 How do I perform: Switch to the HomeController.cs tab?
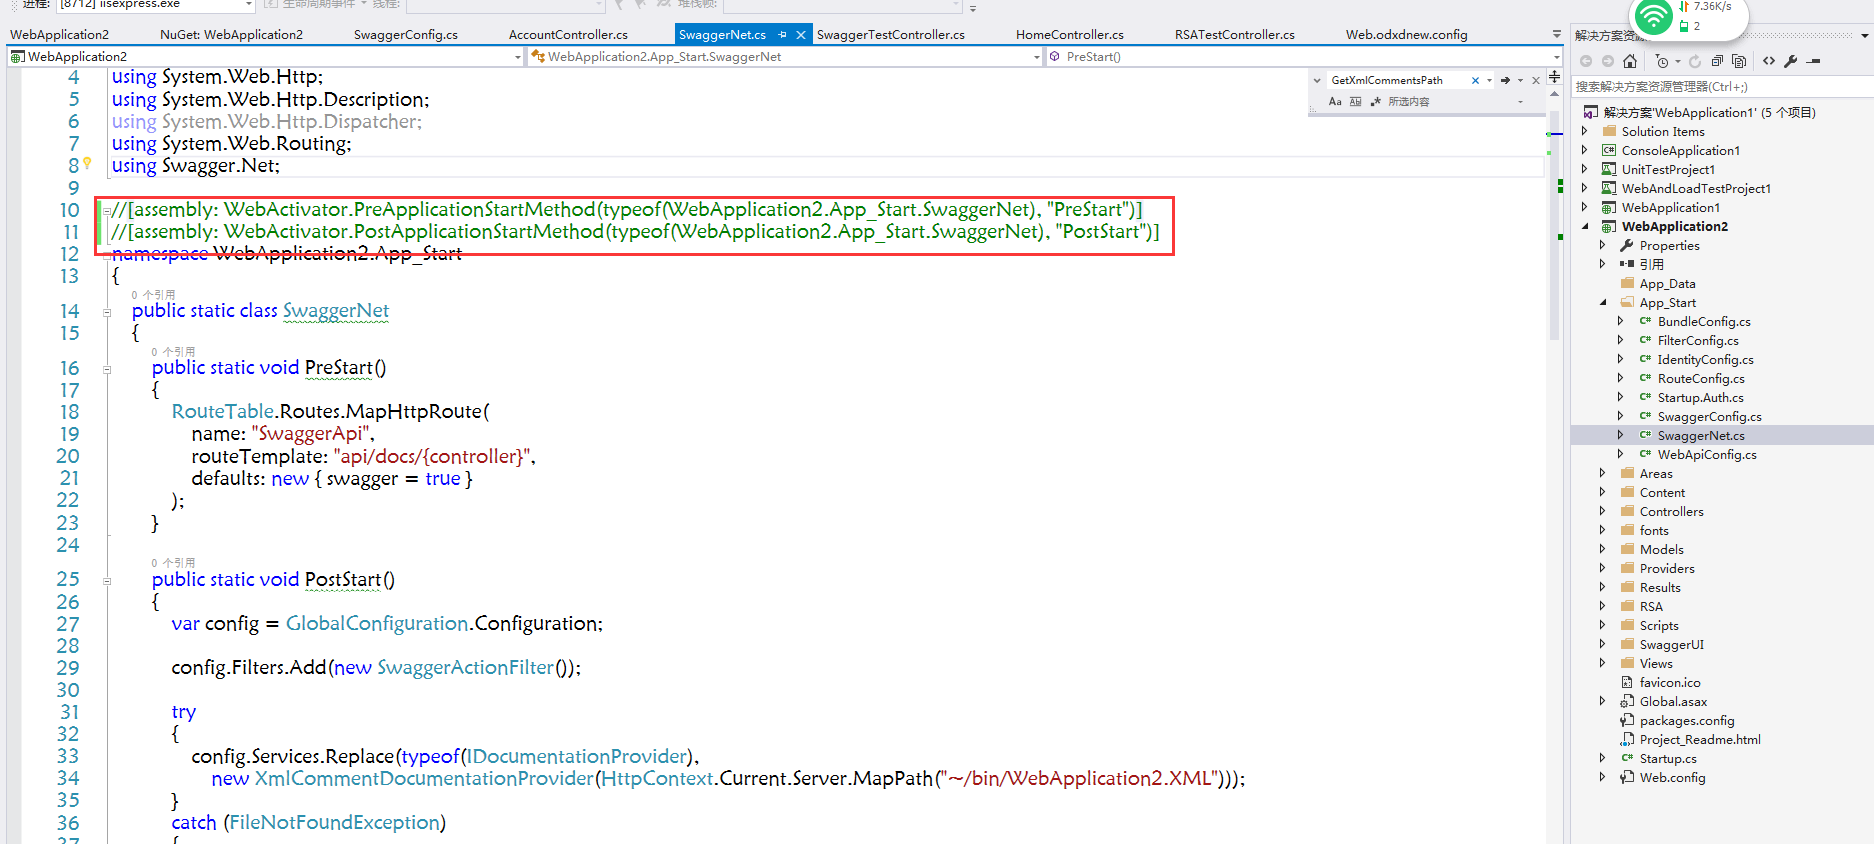(x=1069, y=34)
